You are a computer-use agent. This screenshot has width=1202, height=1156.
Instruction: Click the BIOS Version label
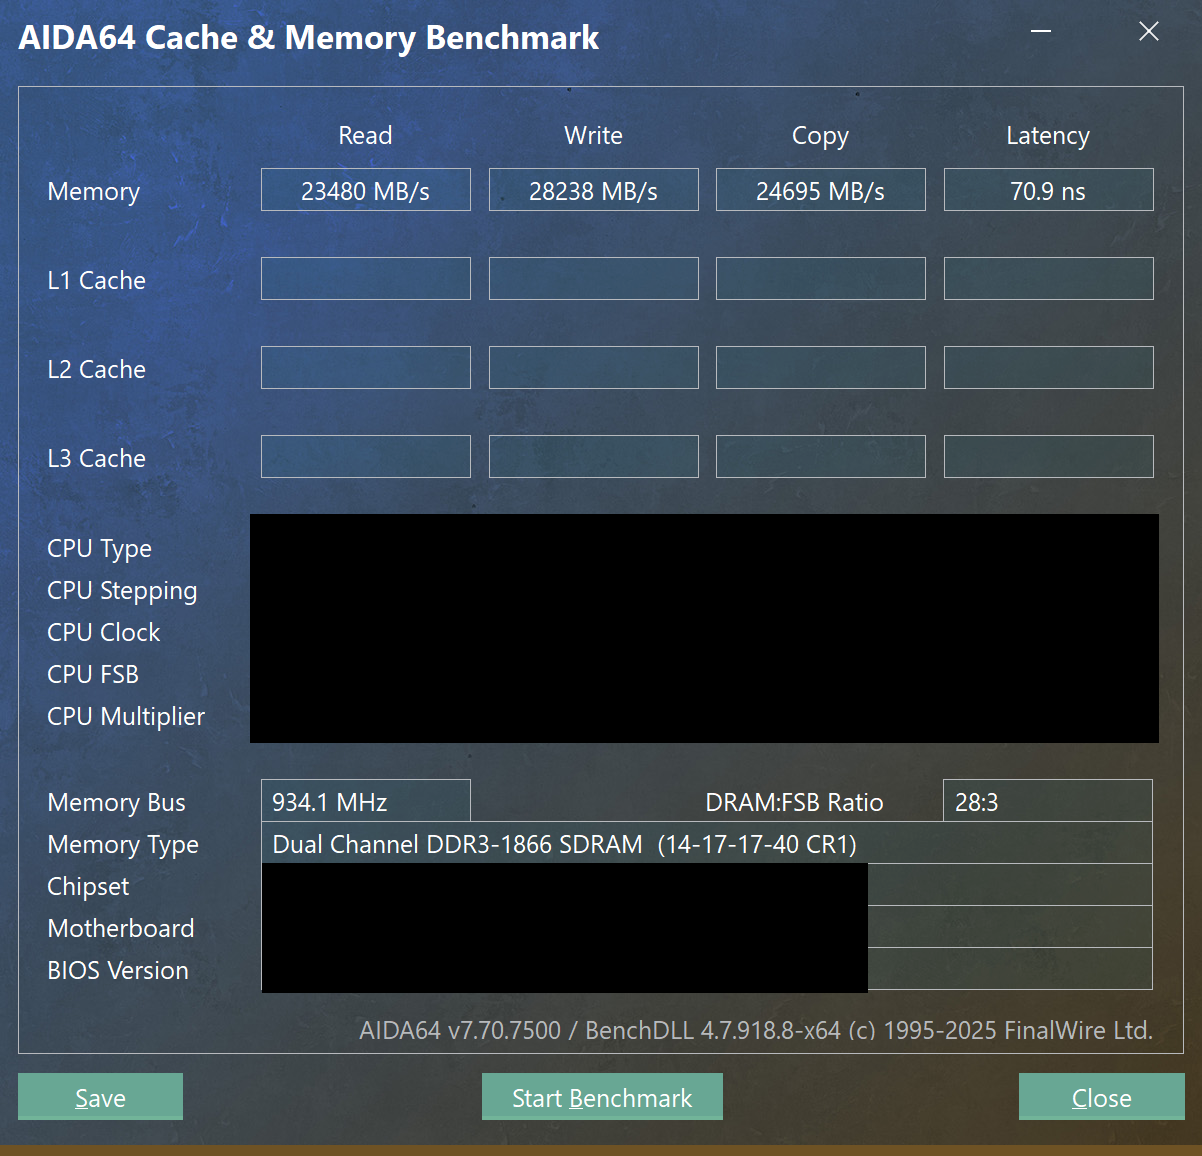tap(118, 970)
